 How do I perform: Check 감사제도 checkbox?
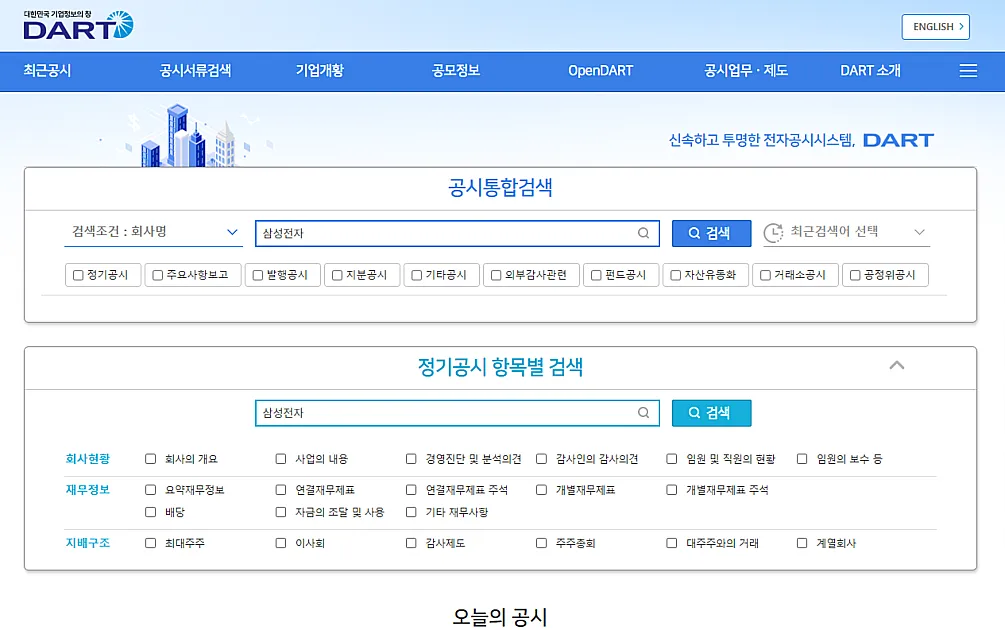click(411, 543)
